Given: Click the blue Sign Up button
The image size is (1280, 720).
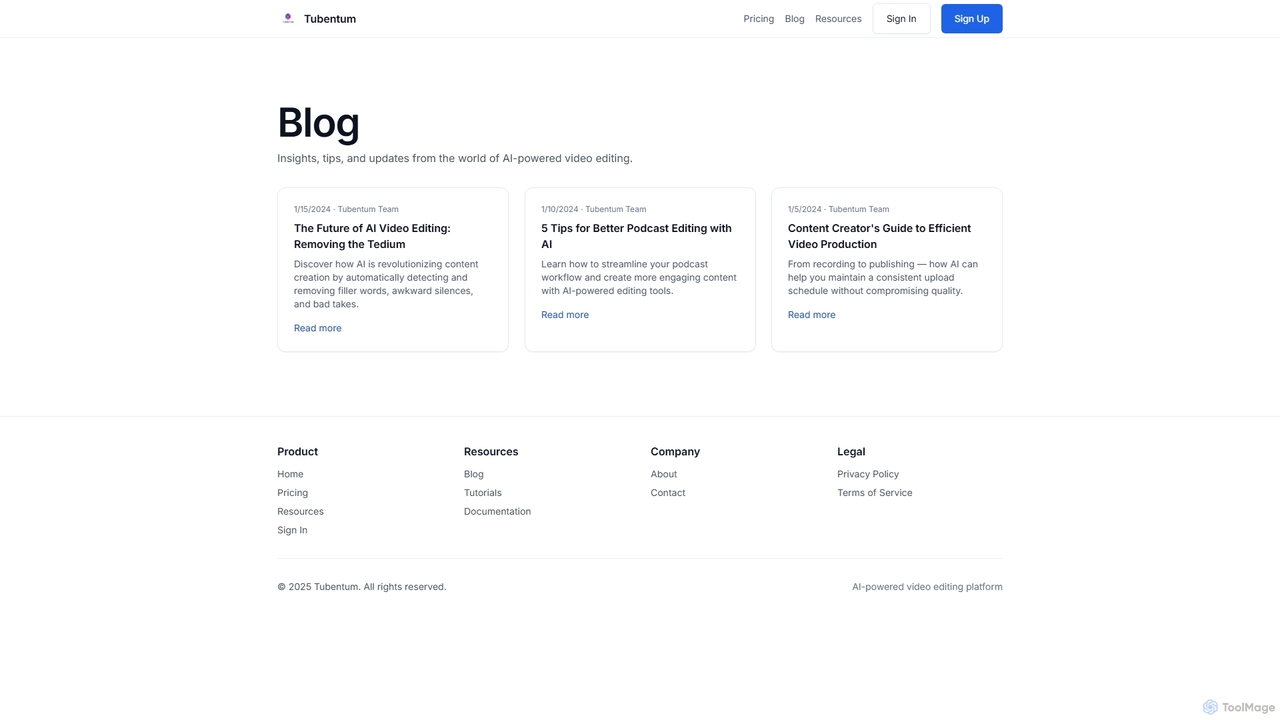Looking at the screenshot, I should 972,19.
